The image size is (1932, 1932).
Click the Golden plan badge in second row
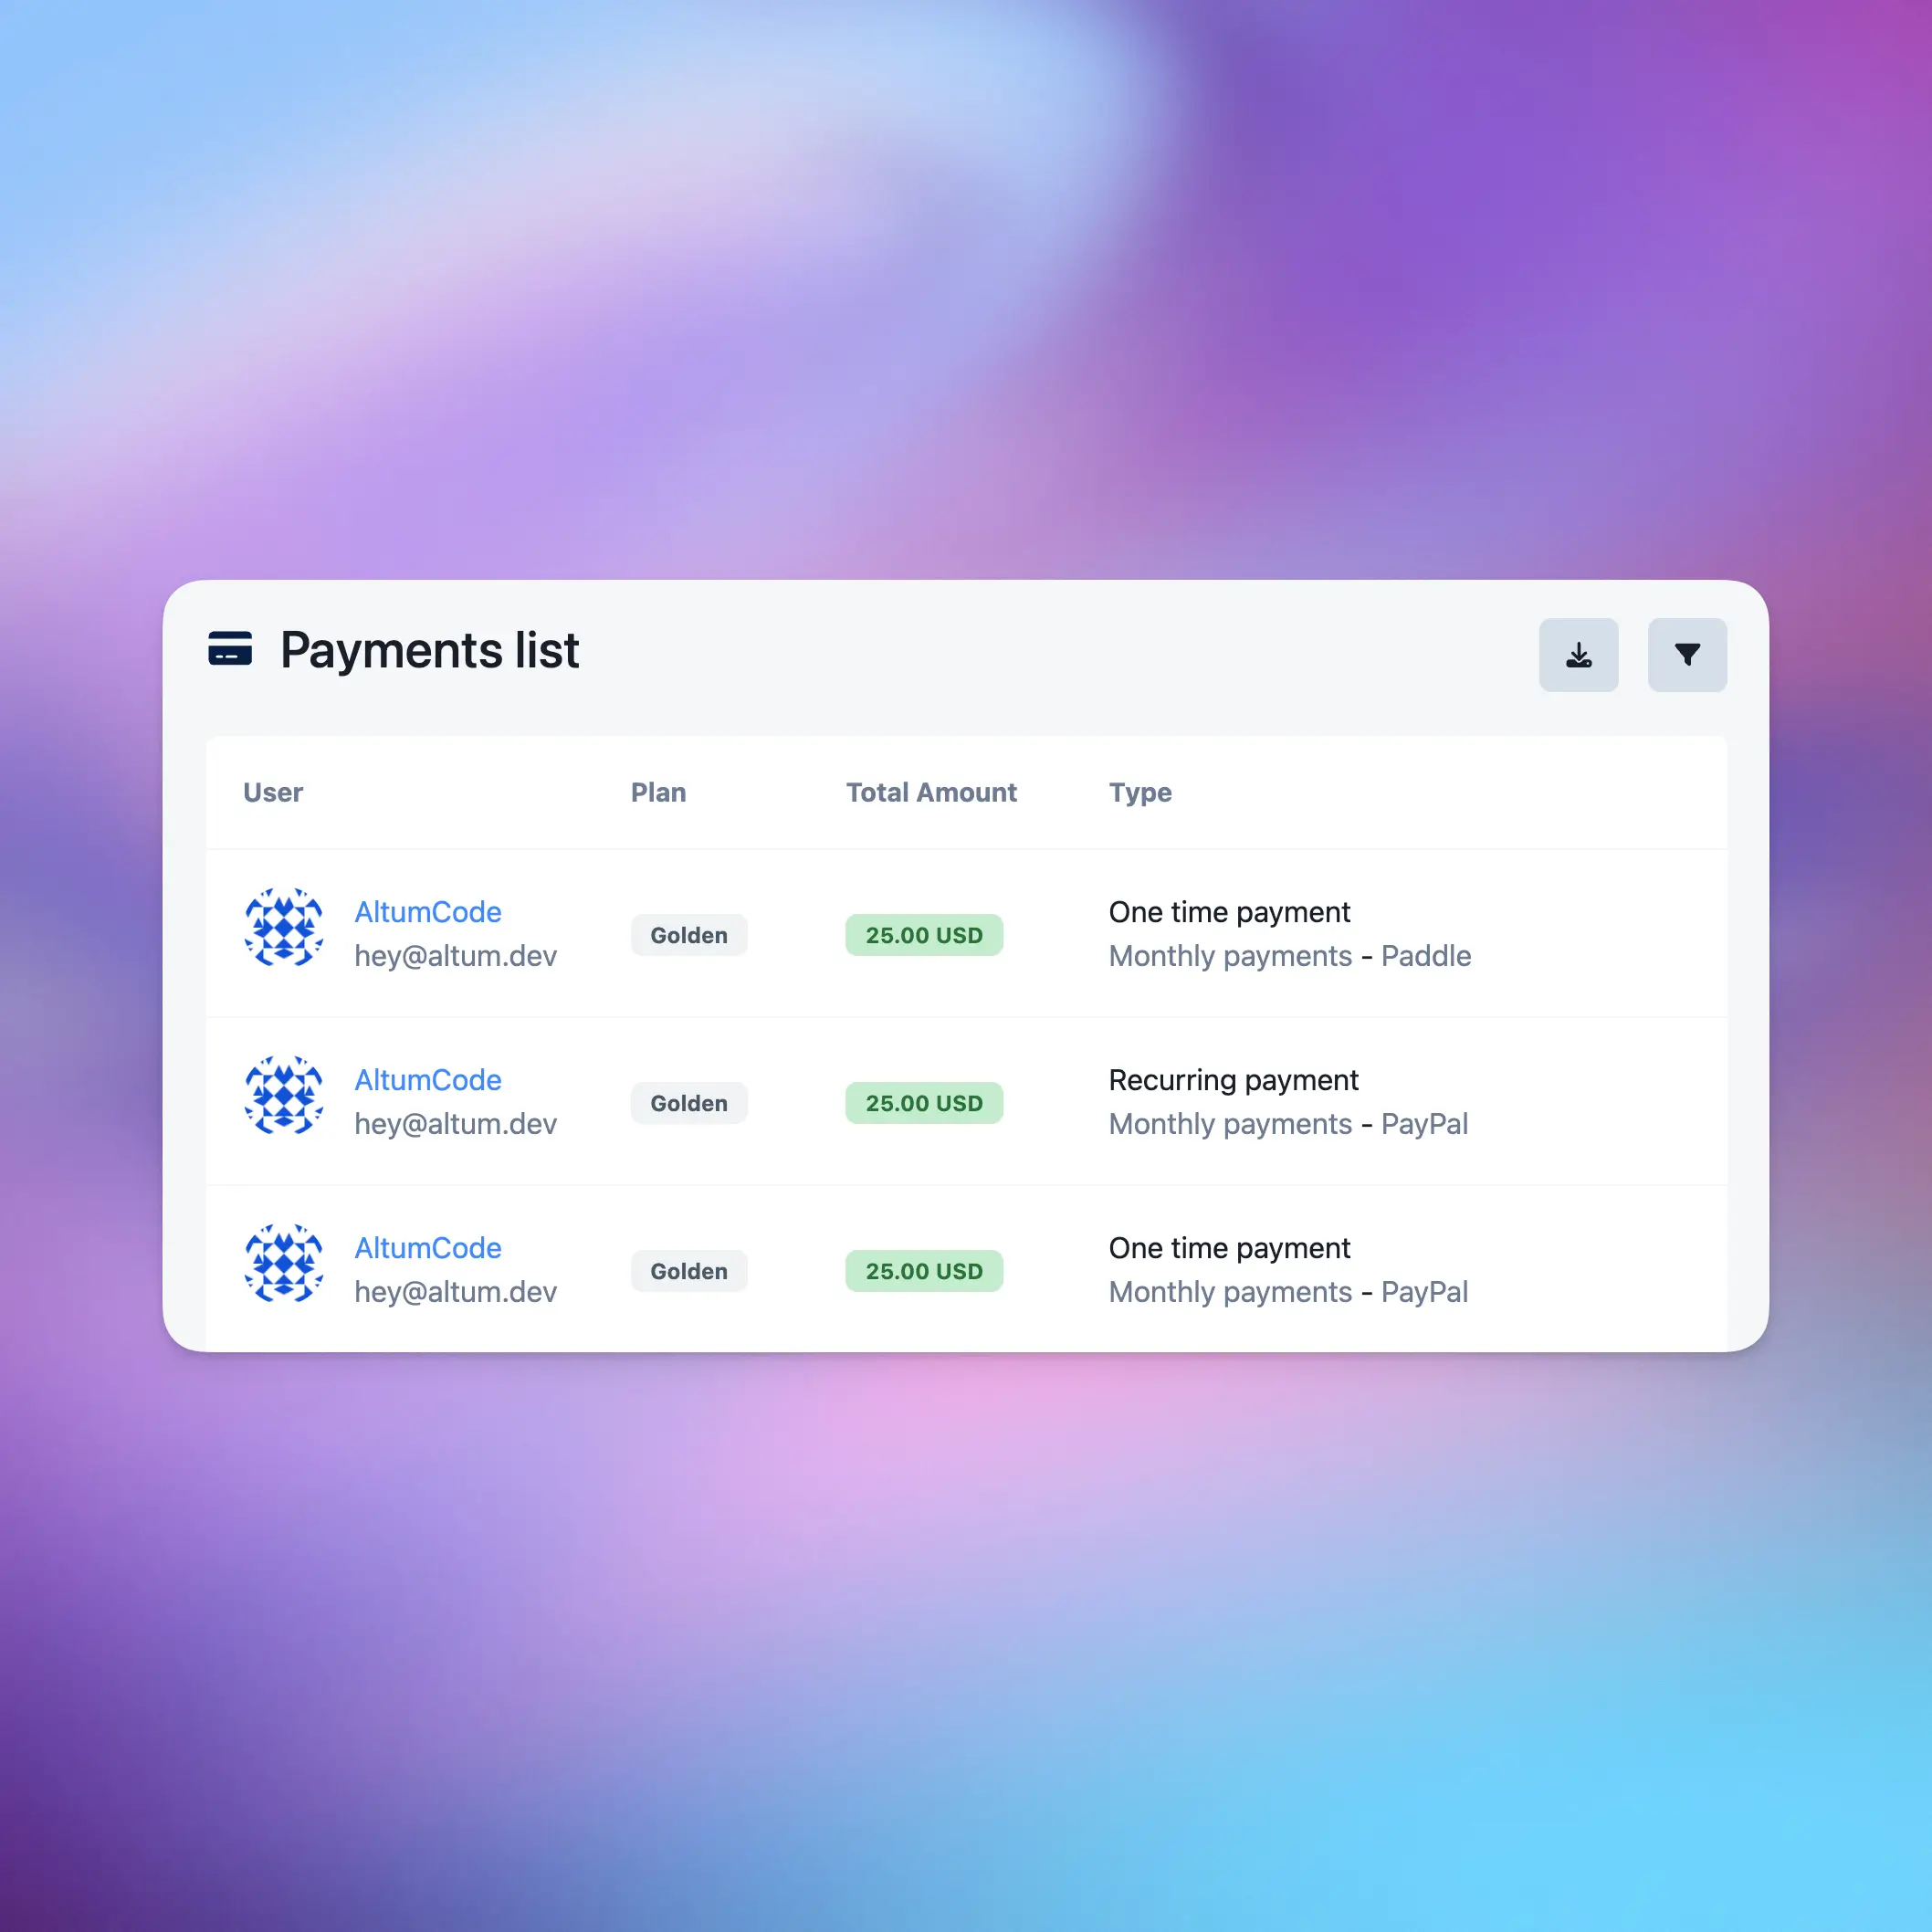tap(689, 1103)
